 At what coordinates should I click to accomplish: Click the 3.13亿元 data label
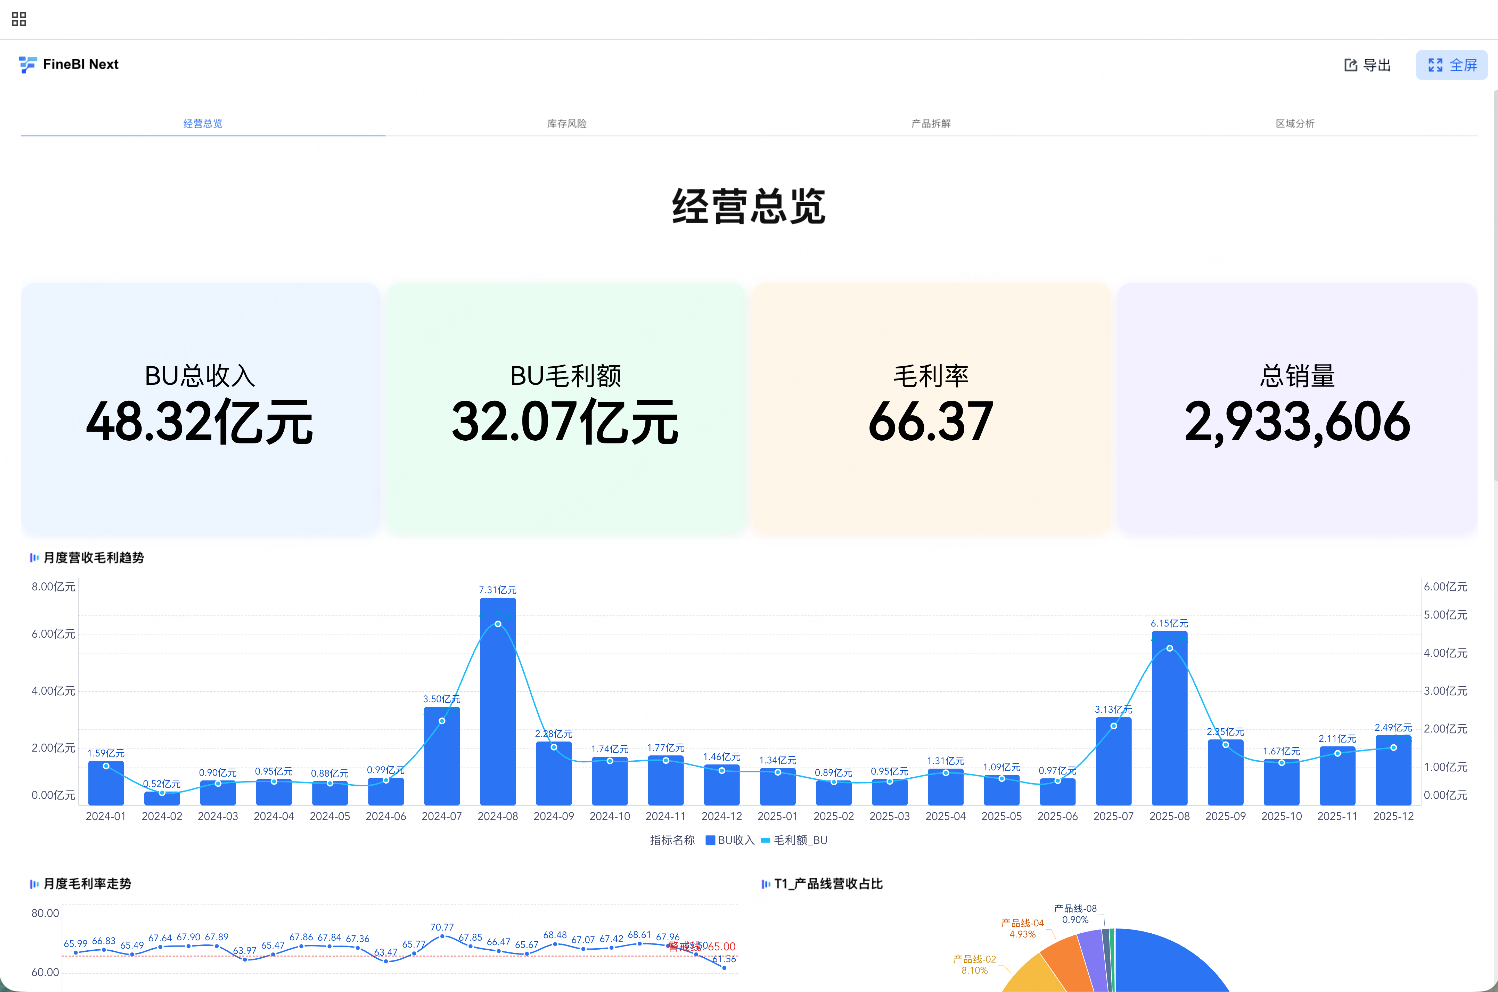tap(1114, 709)
